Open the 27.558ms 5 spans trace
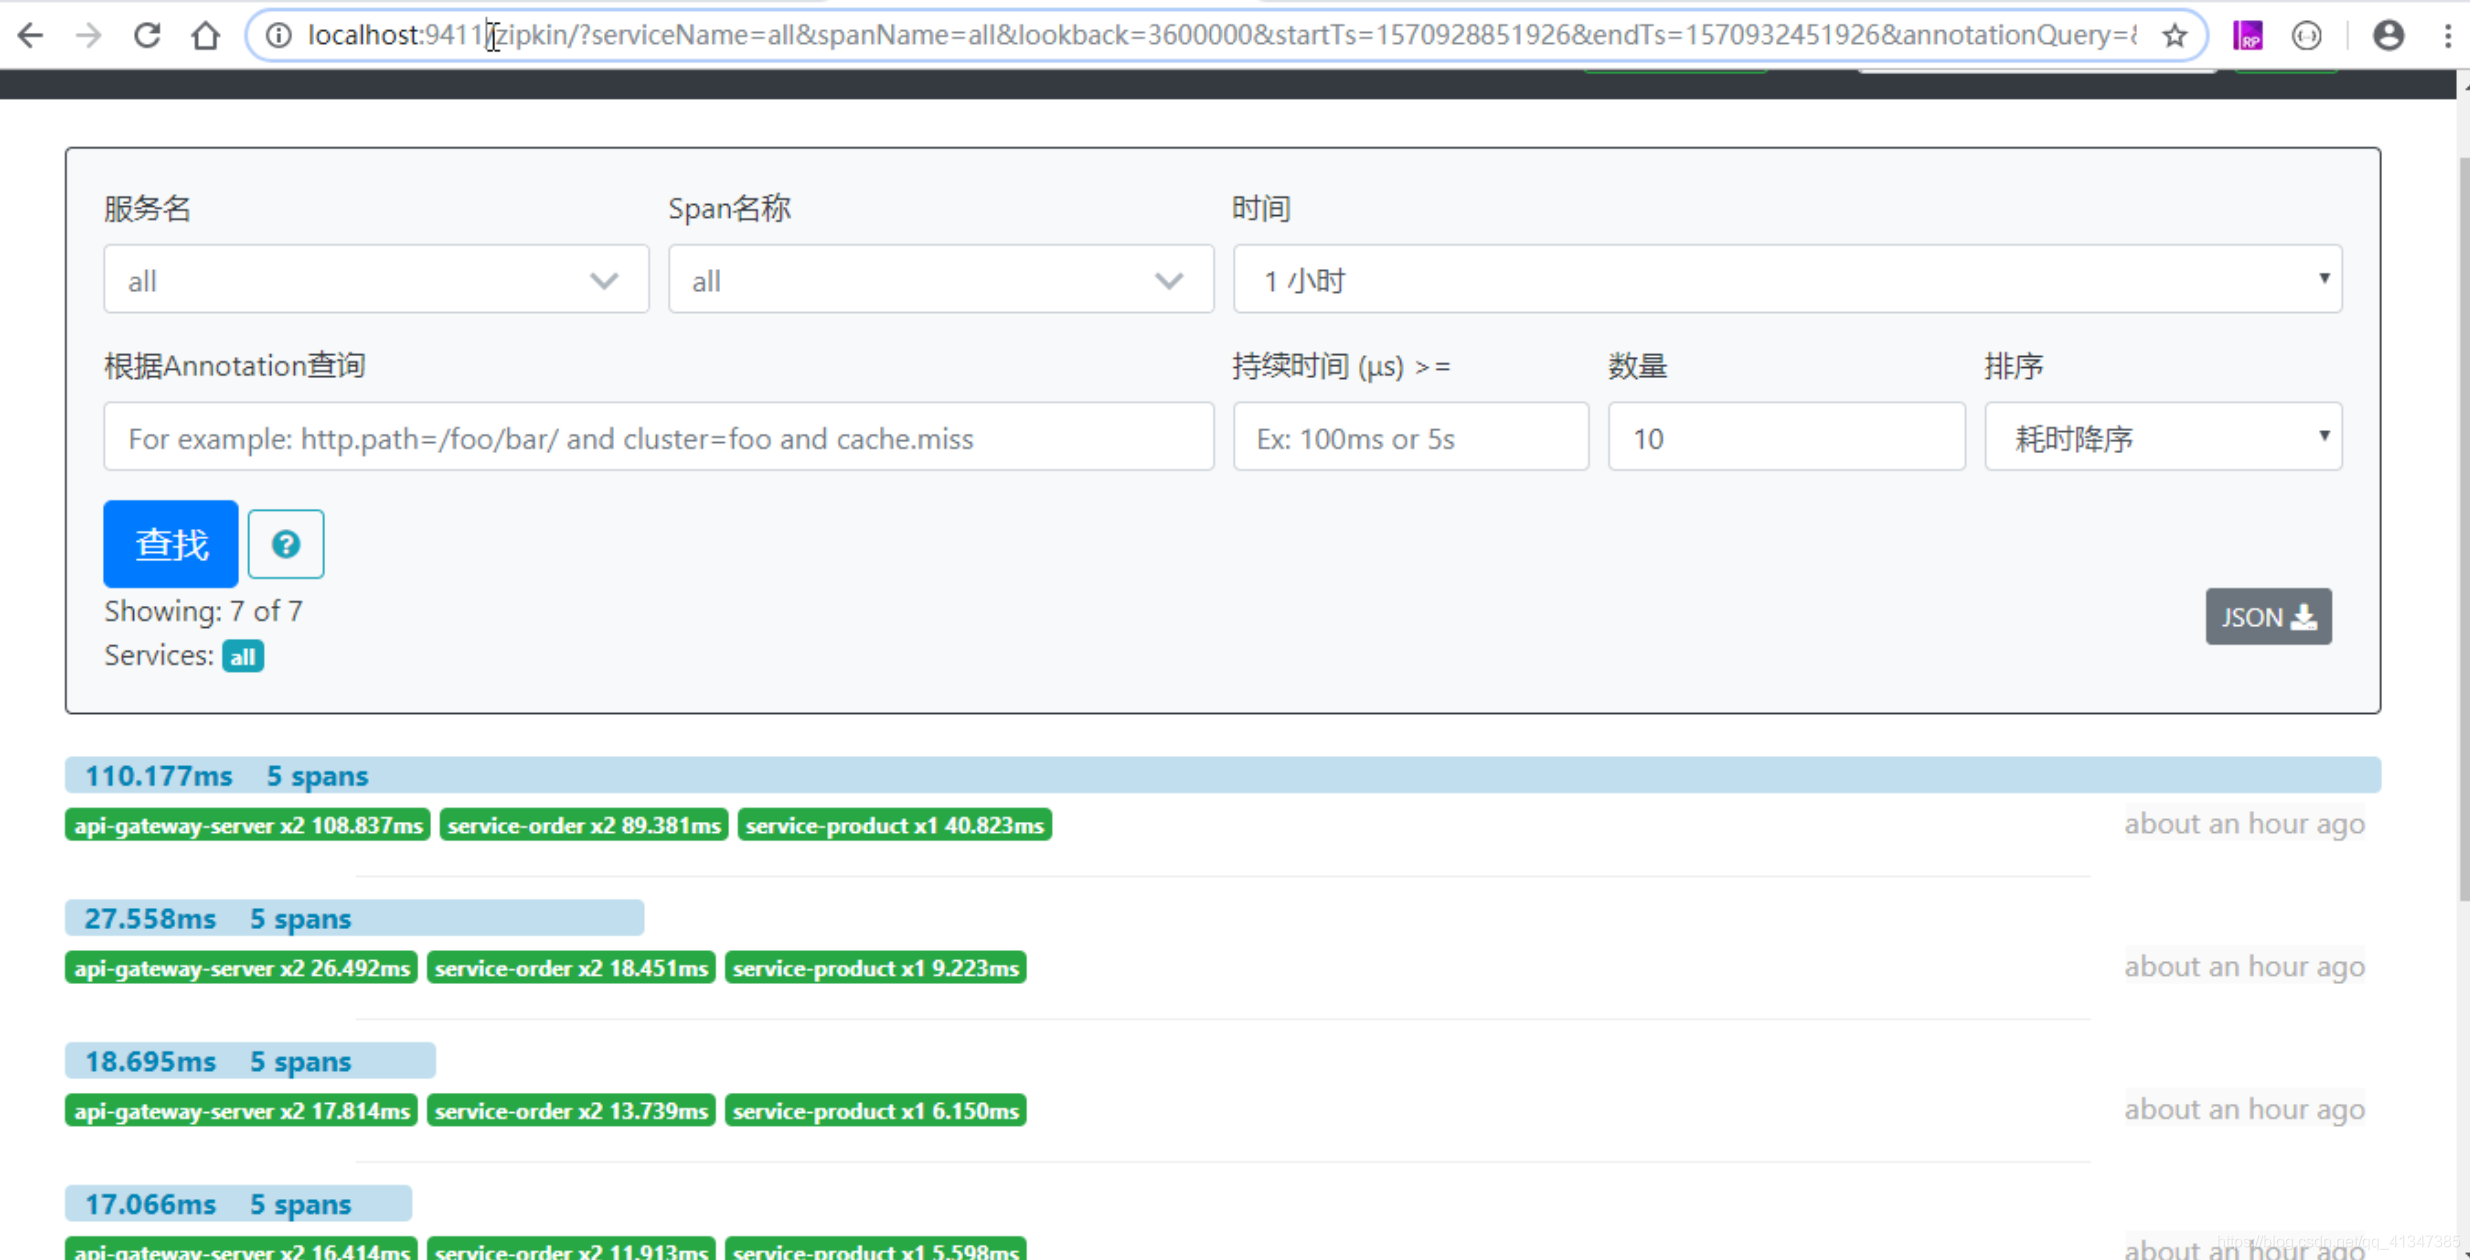Image resolution: width=2470 pixels, height=1260 pixels. click(354, 918)
